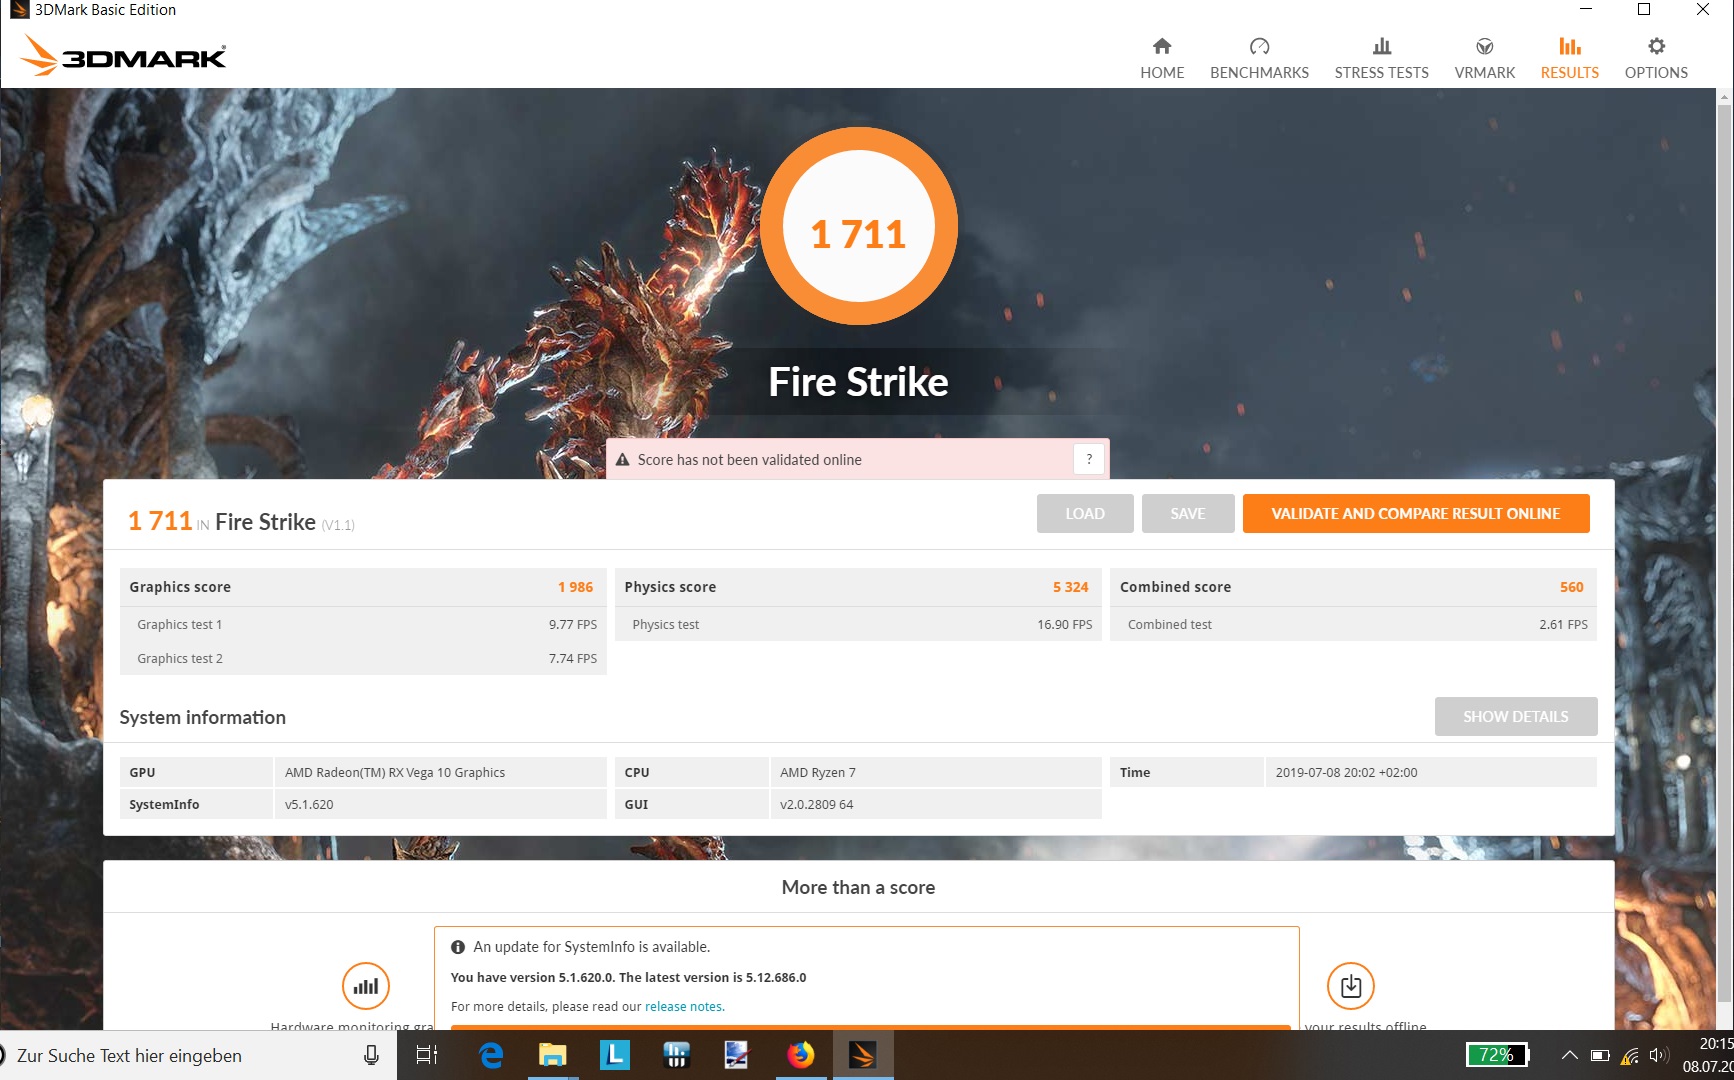Click the Combined test row

[1353, 624]
